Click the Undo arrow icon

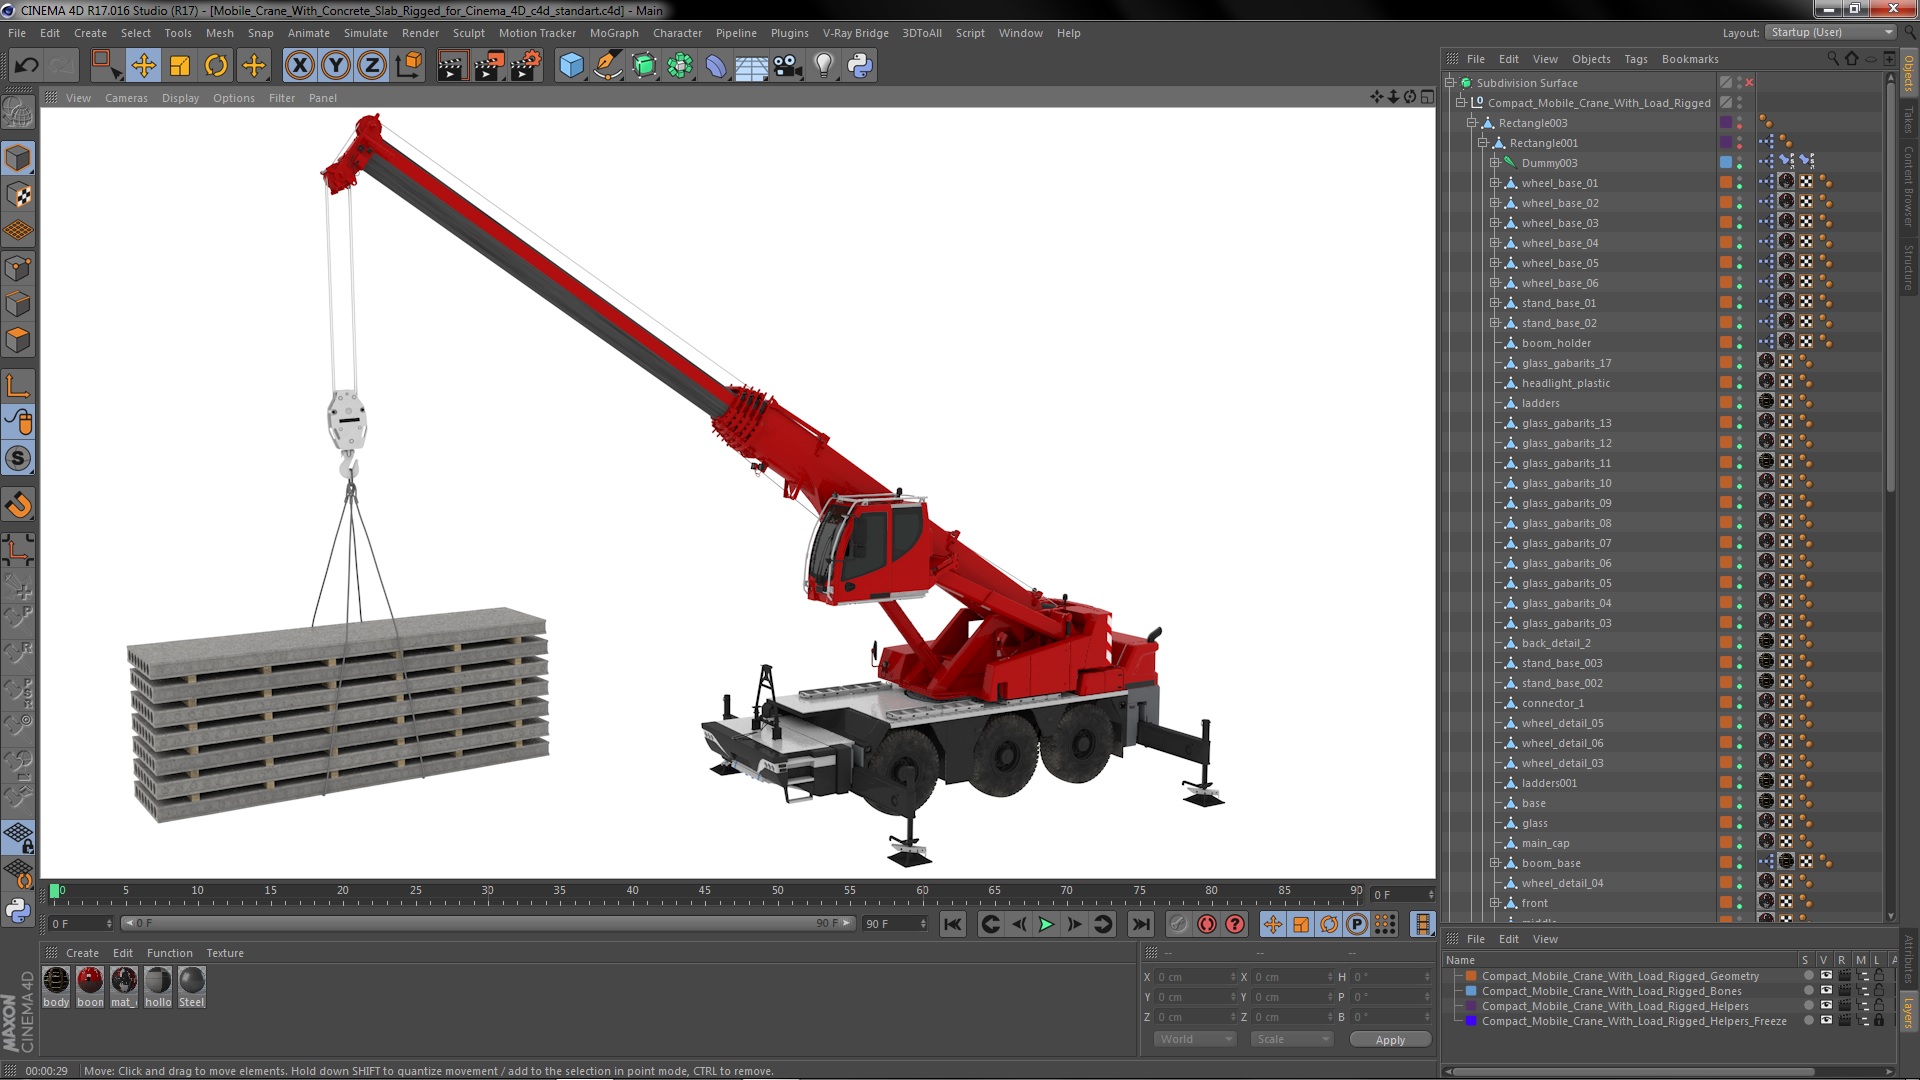[x=26, y=66]
